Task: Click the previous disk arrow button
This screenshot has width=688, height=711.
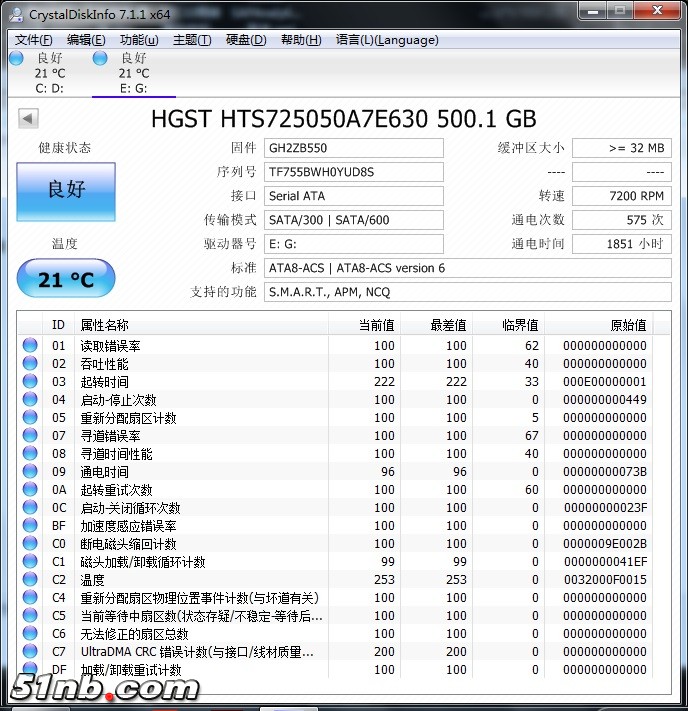Action: click(x=28, y=119)
